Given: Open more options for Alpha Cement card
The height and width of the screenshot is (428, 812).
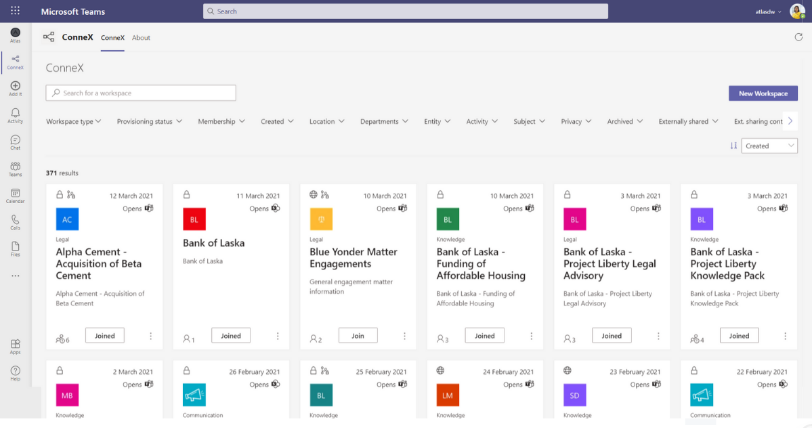Looking at the screenshot, I should (x=151, y=336).
